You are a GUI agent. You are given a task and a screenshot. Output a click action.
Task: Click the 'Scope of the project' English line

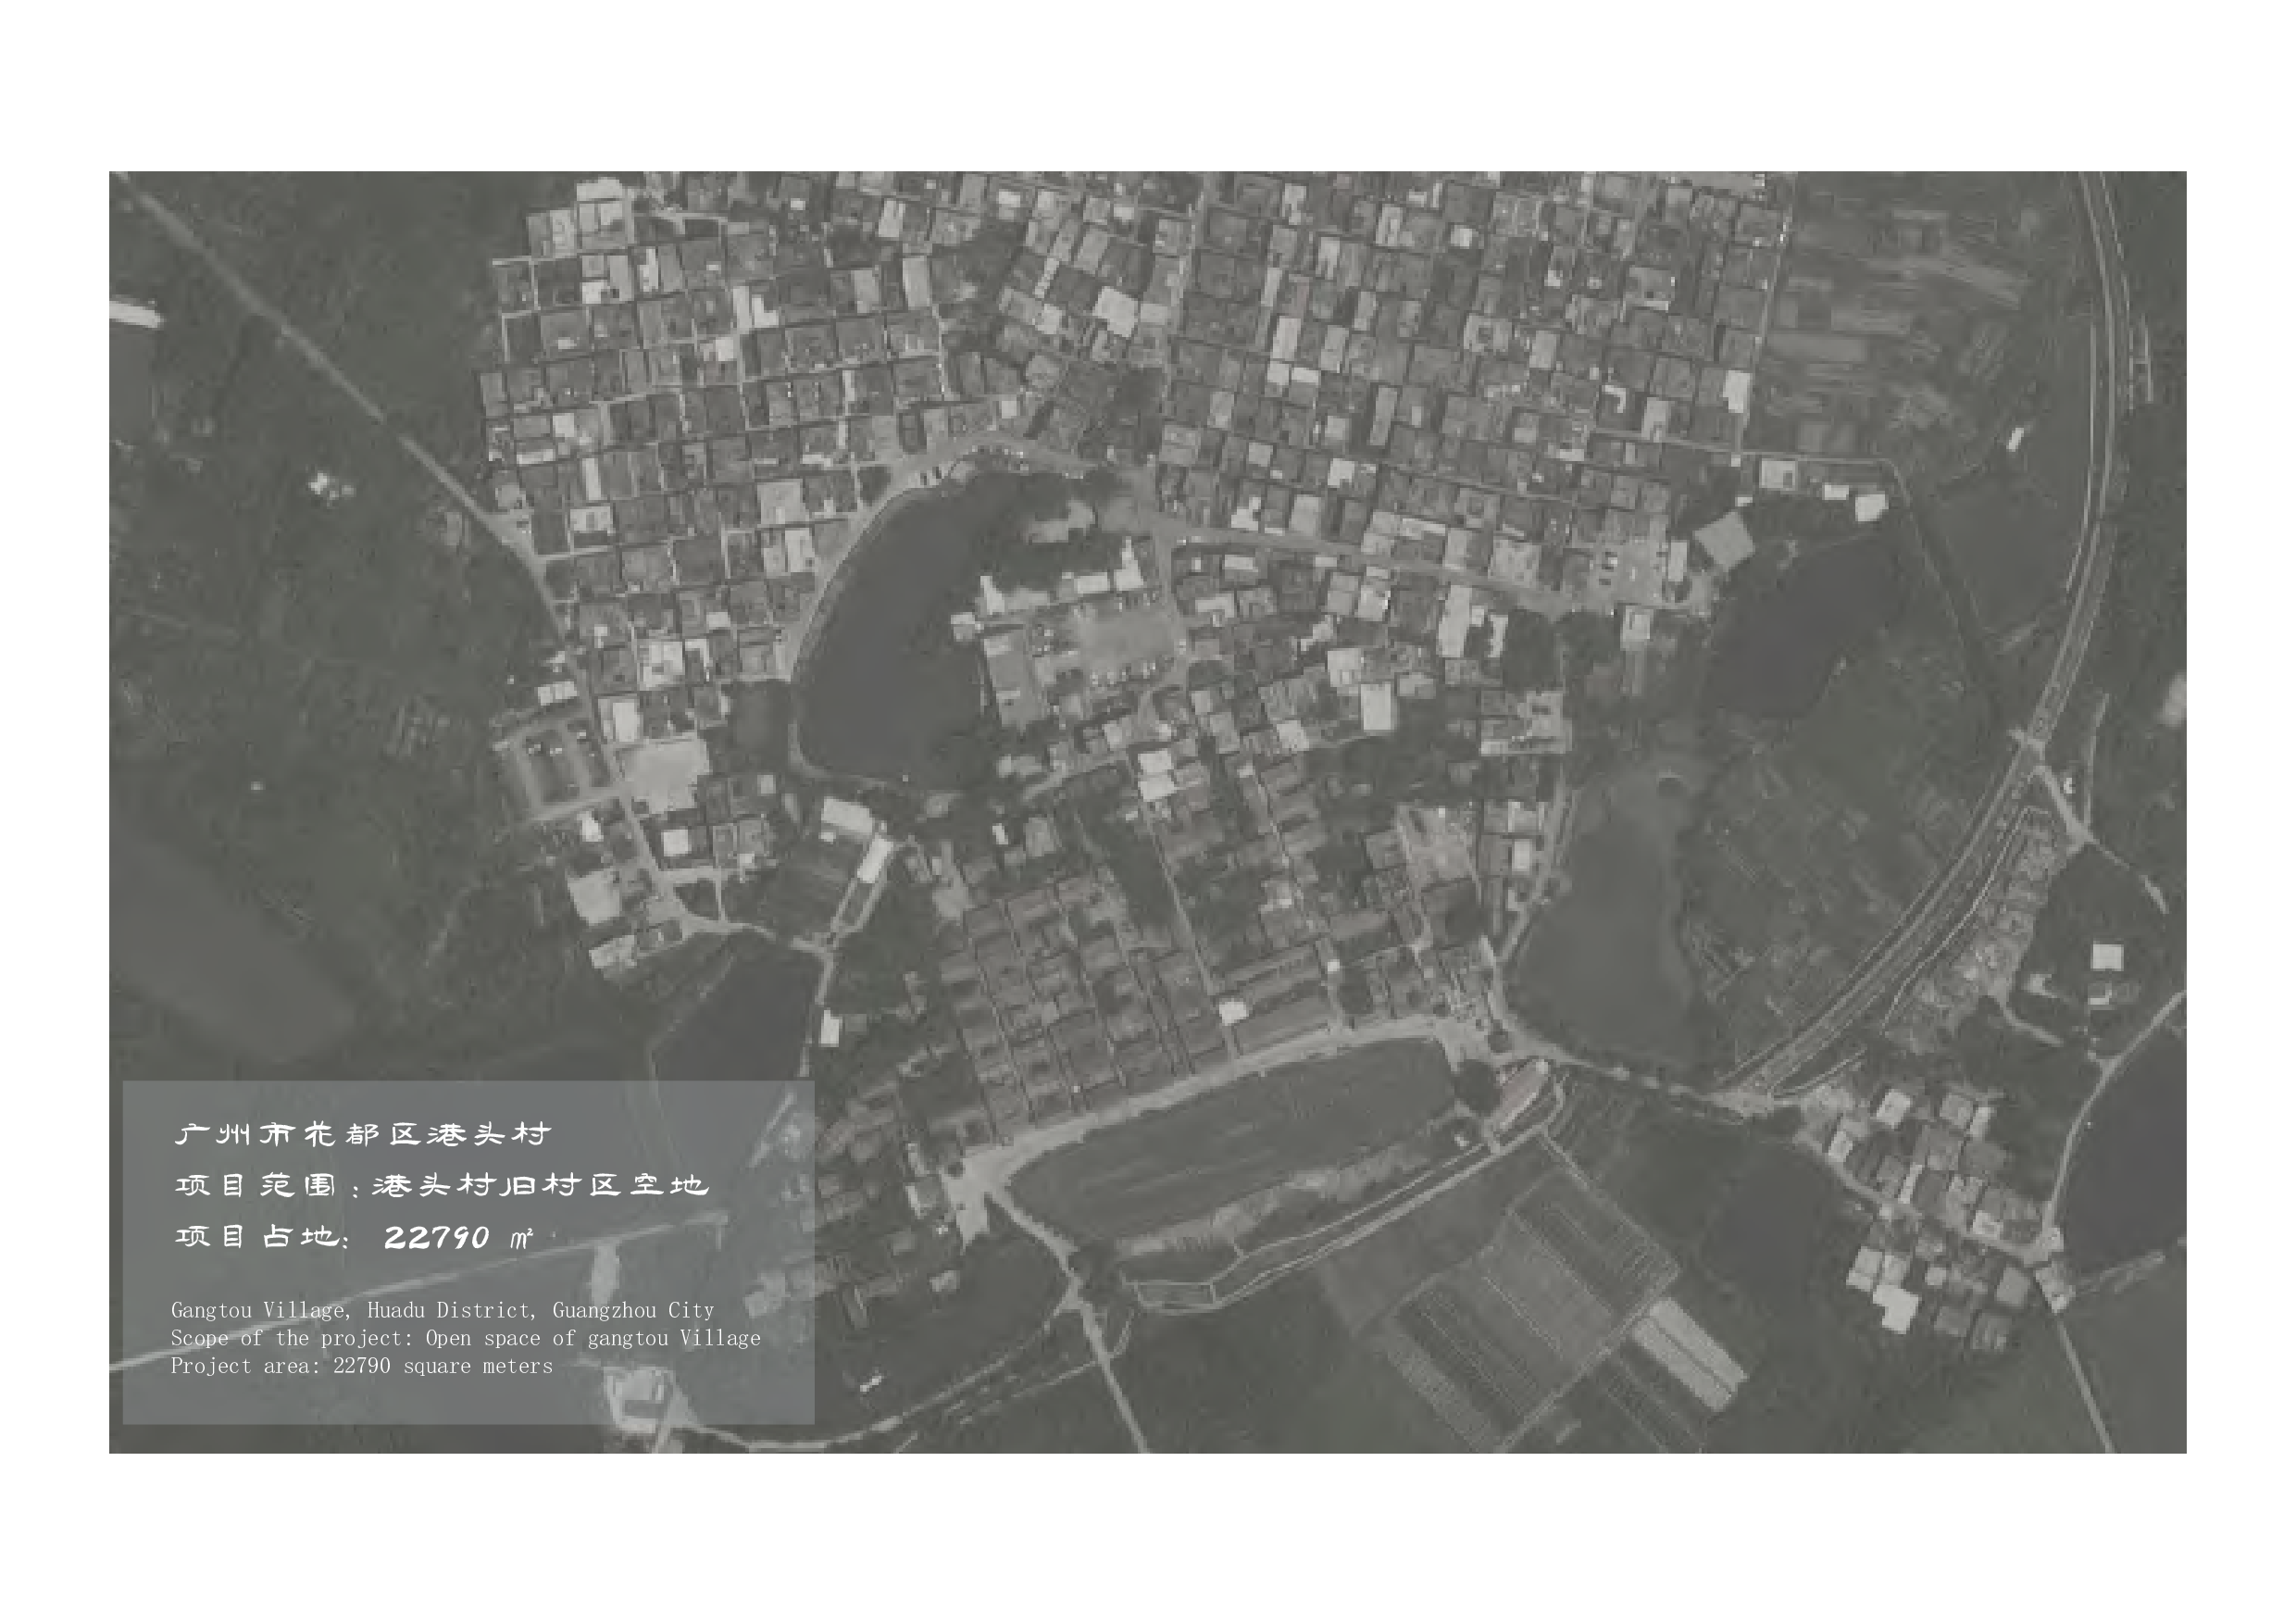coord(465,1338)
